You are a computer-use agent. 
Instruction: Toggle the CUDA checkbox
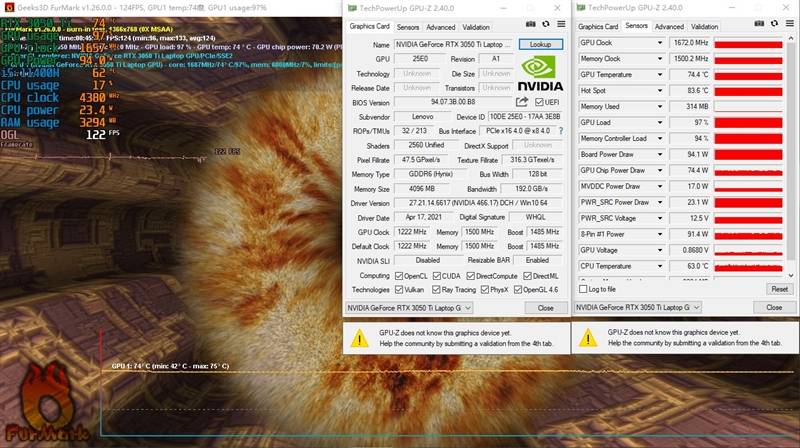click(x=437, y=276)
